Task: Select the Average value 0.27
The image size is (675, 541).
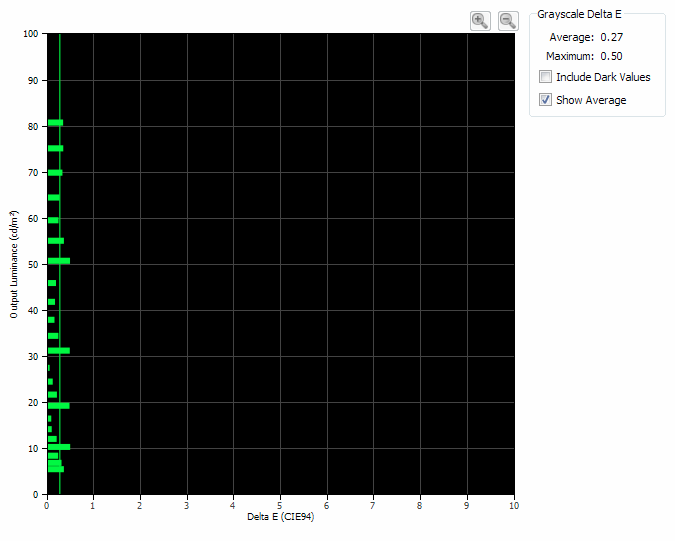Action: coord(611,37)
